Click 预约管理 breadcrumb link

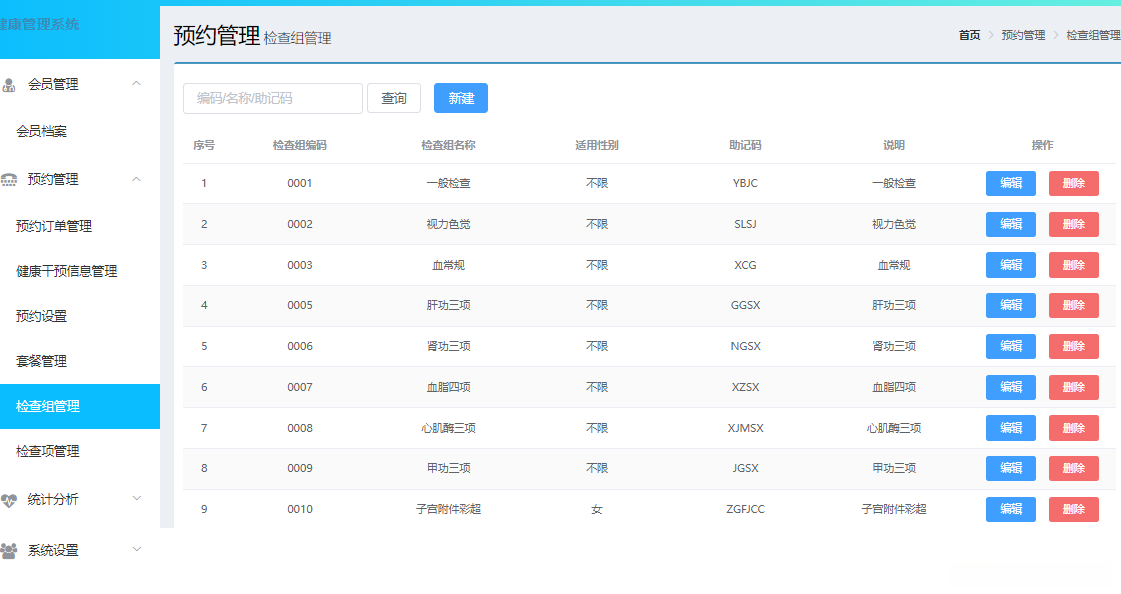tap(1023, 35)
